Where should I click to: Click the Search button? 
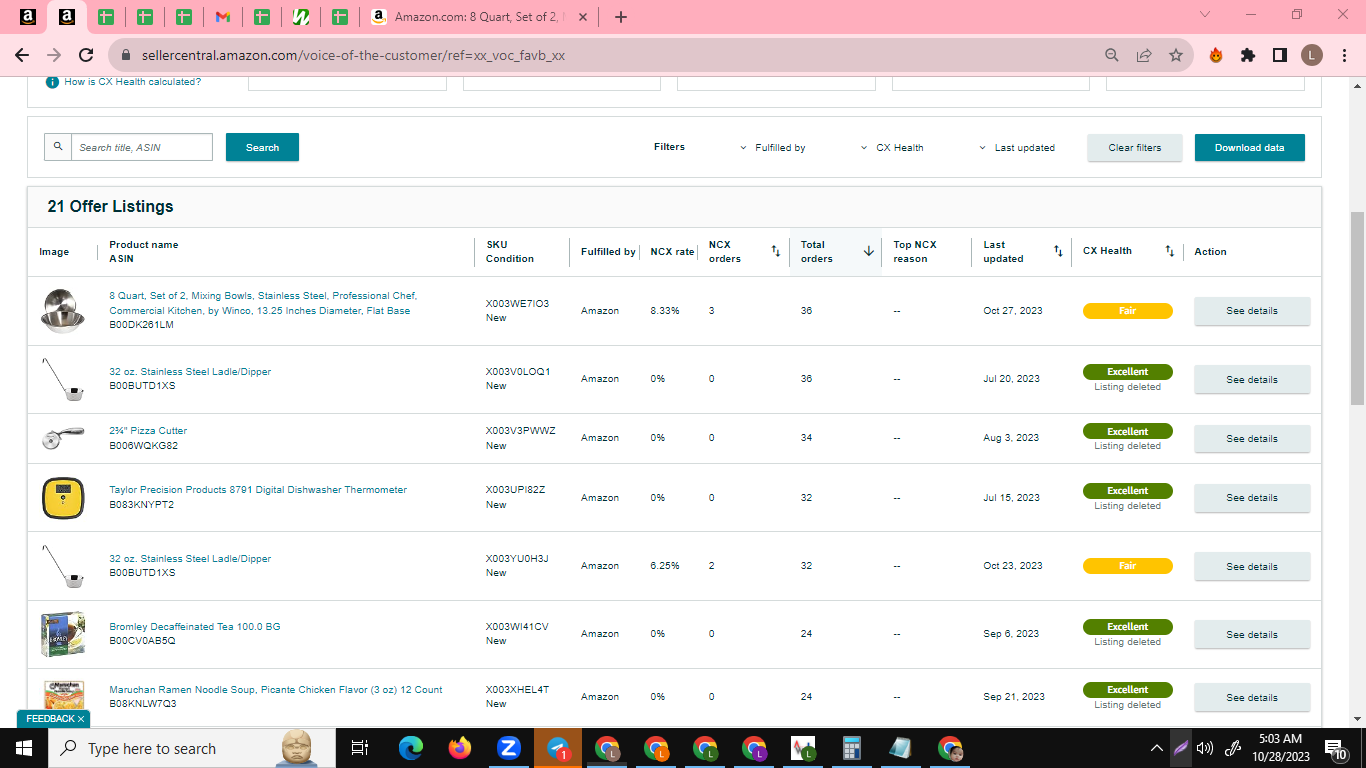point(262,147)
